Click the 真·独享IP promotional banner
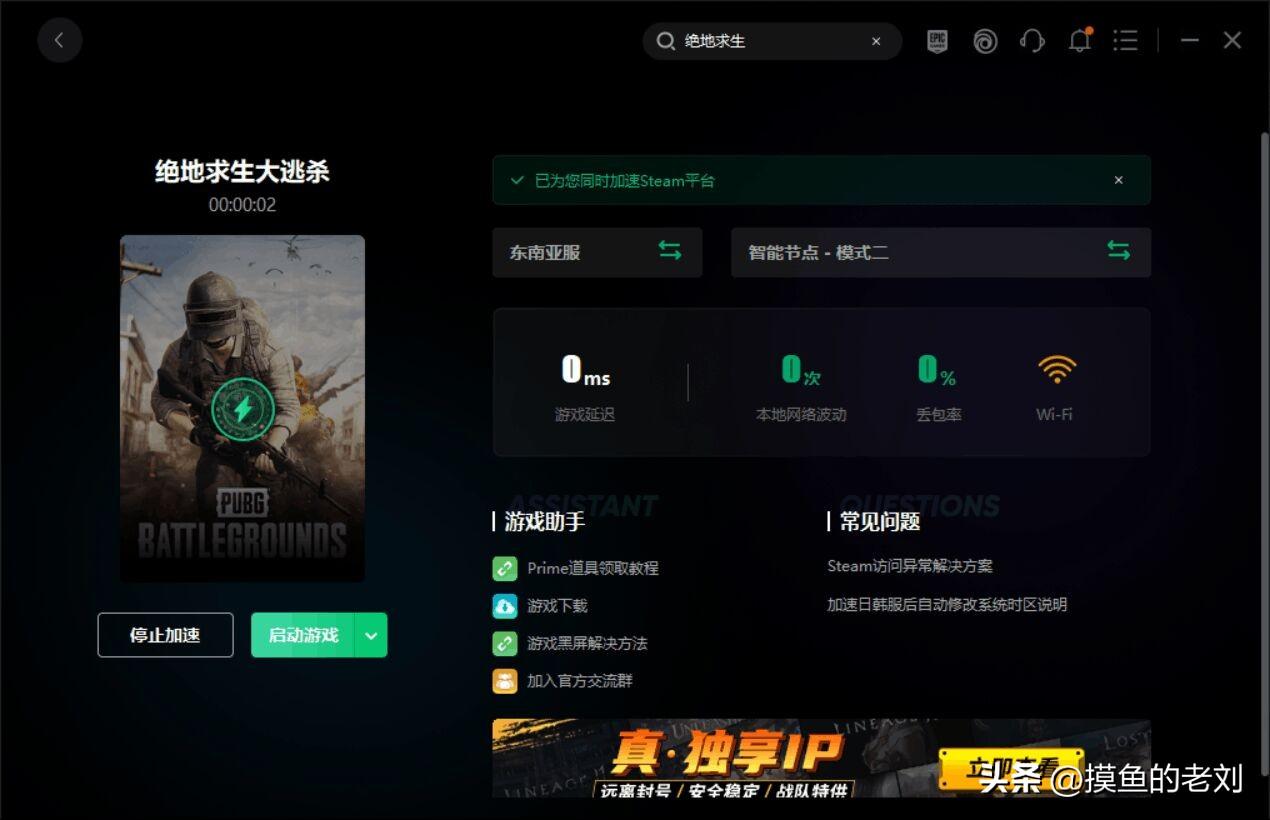 click(821, 758)
